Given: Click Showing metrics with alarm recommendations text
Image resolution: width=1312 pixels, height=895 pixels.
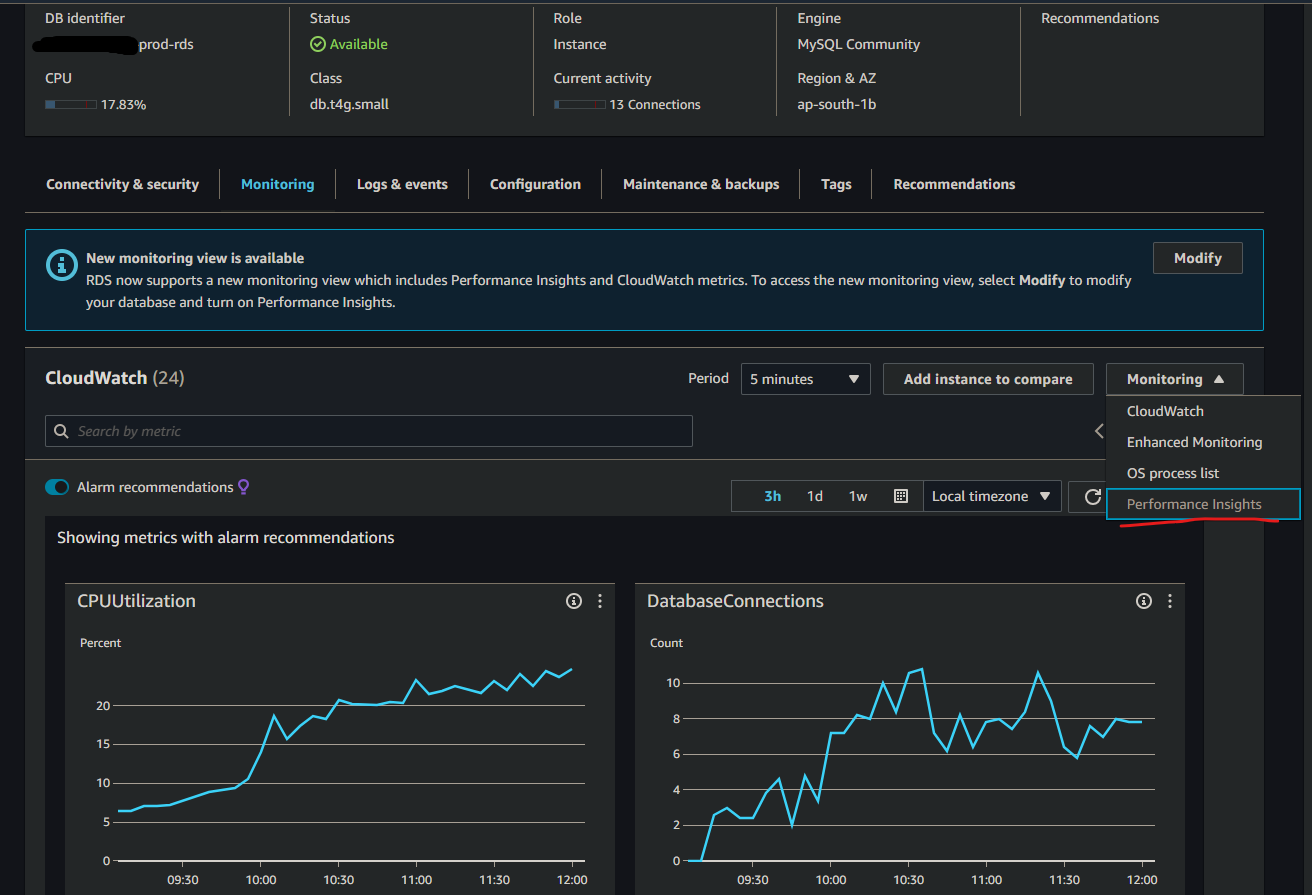Looking at the screenshot, I should [x=225, y=538].
